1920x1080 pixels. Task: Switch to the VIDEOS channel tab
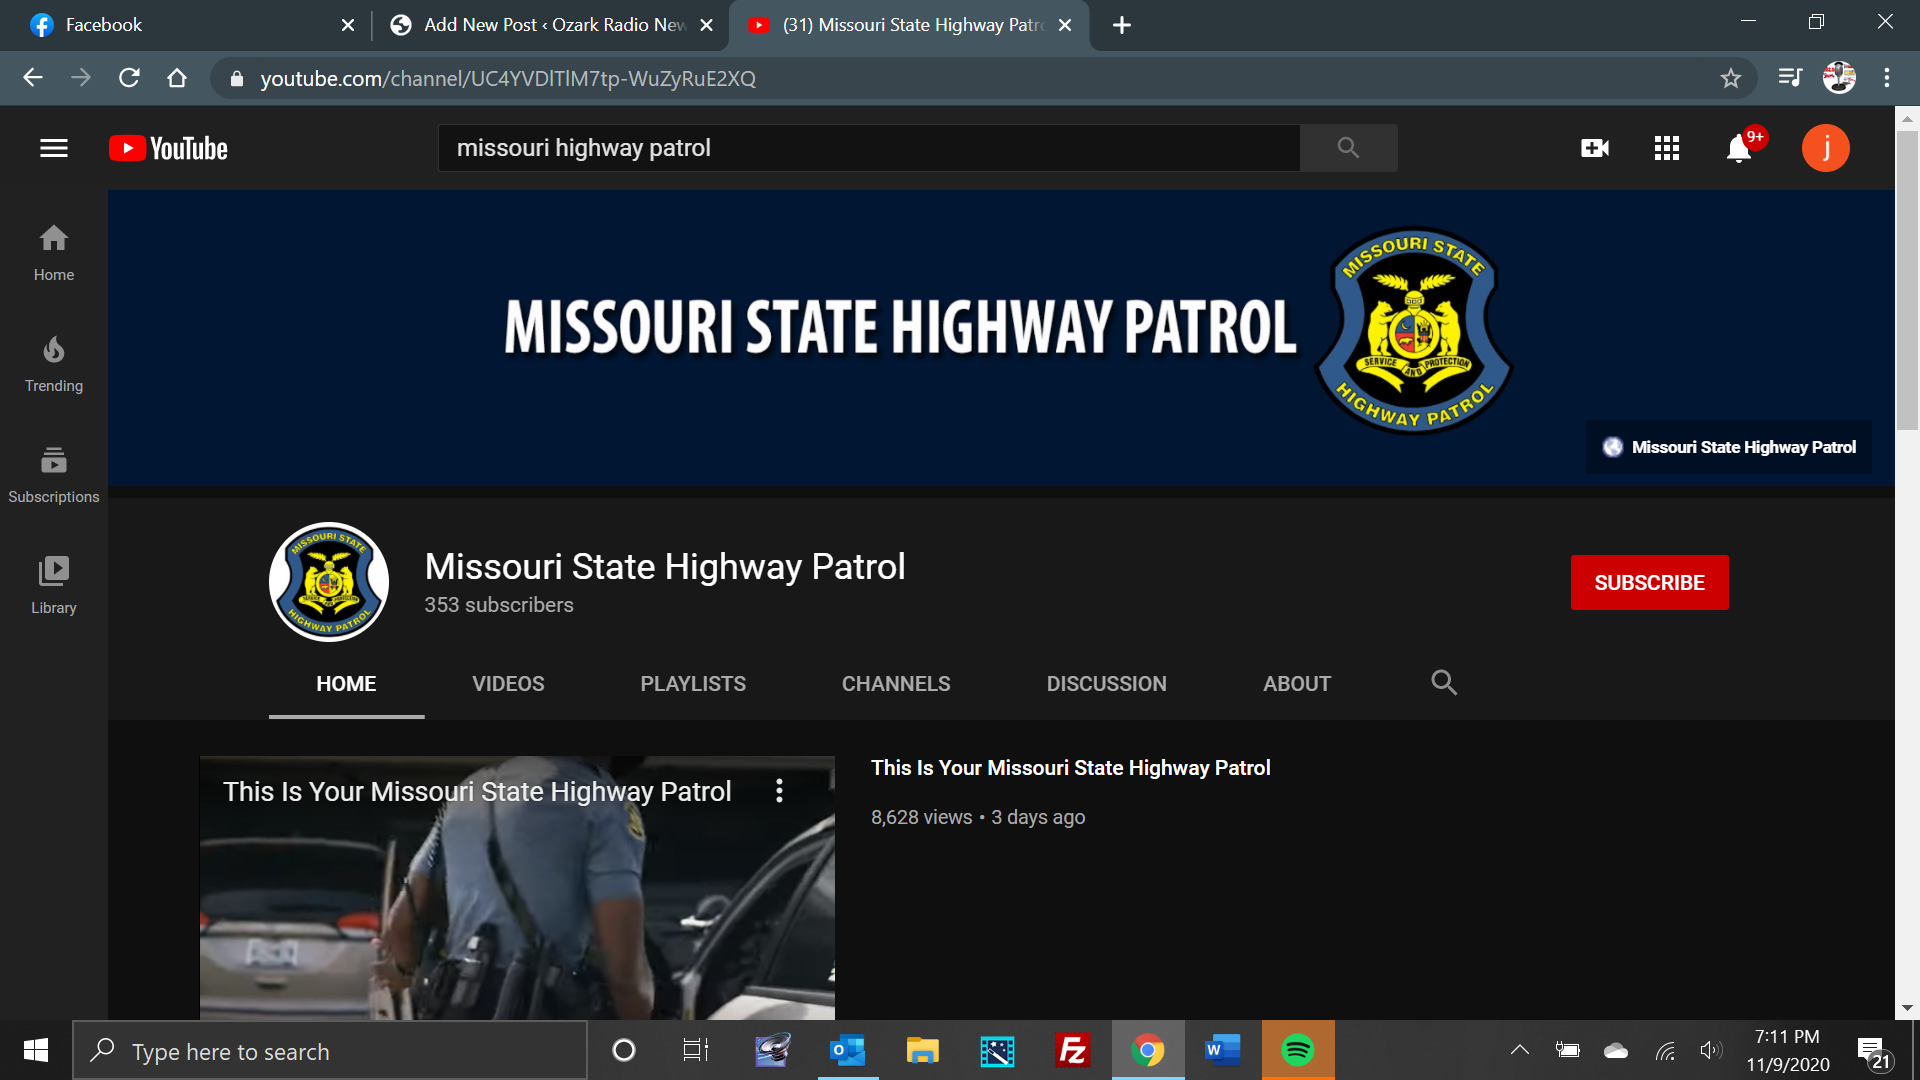tap(508, 684)
